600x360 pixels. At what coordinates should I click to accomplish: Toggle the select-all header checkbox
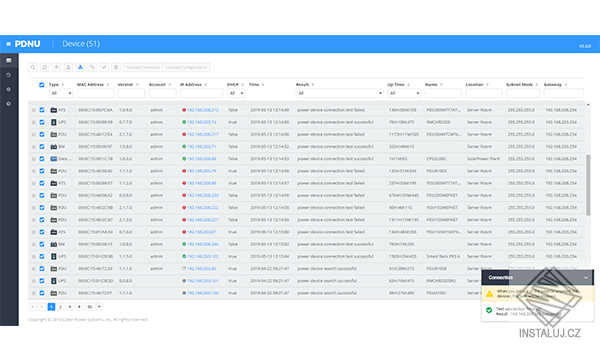click(42, 85)
